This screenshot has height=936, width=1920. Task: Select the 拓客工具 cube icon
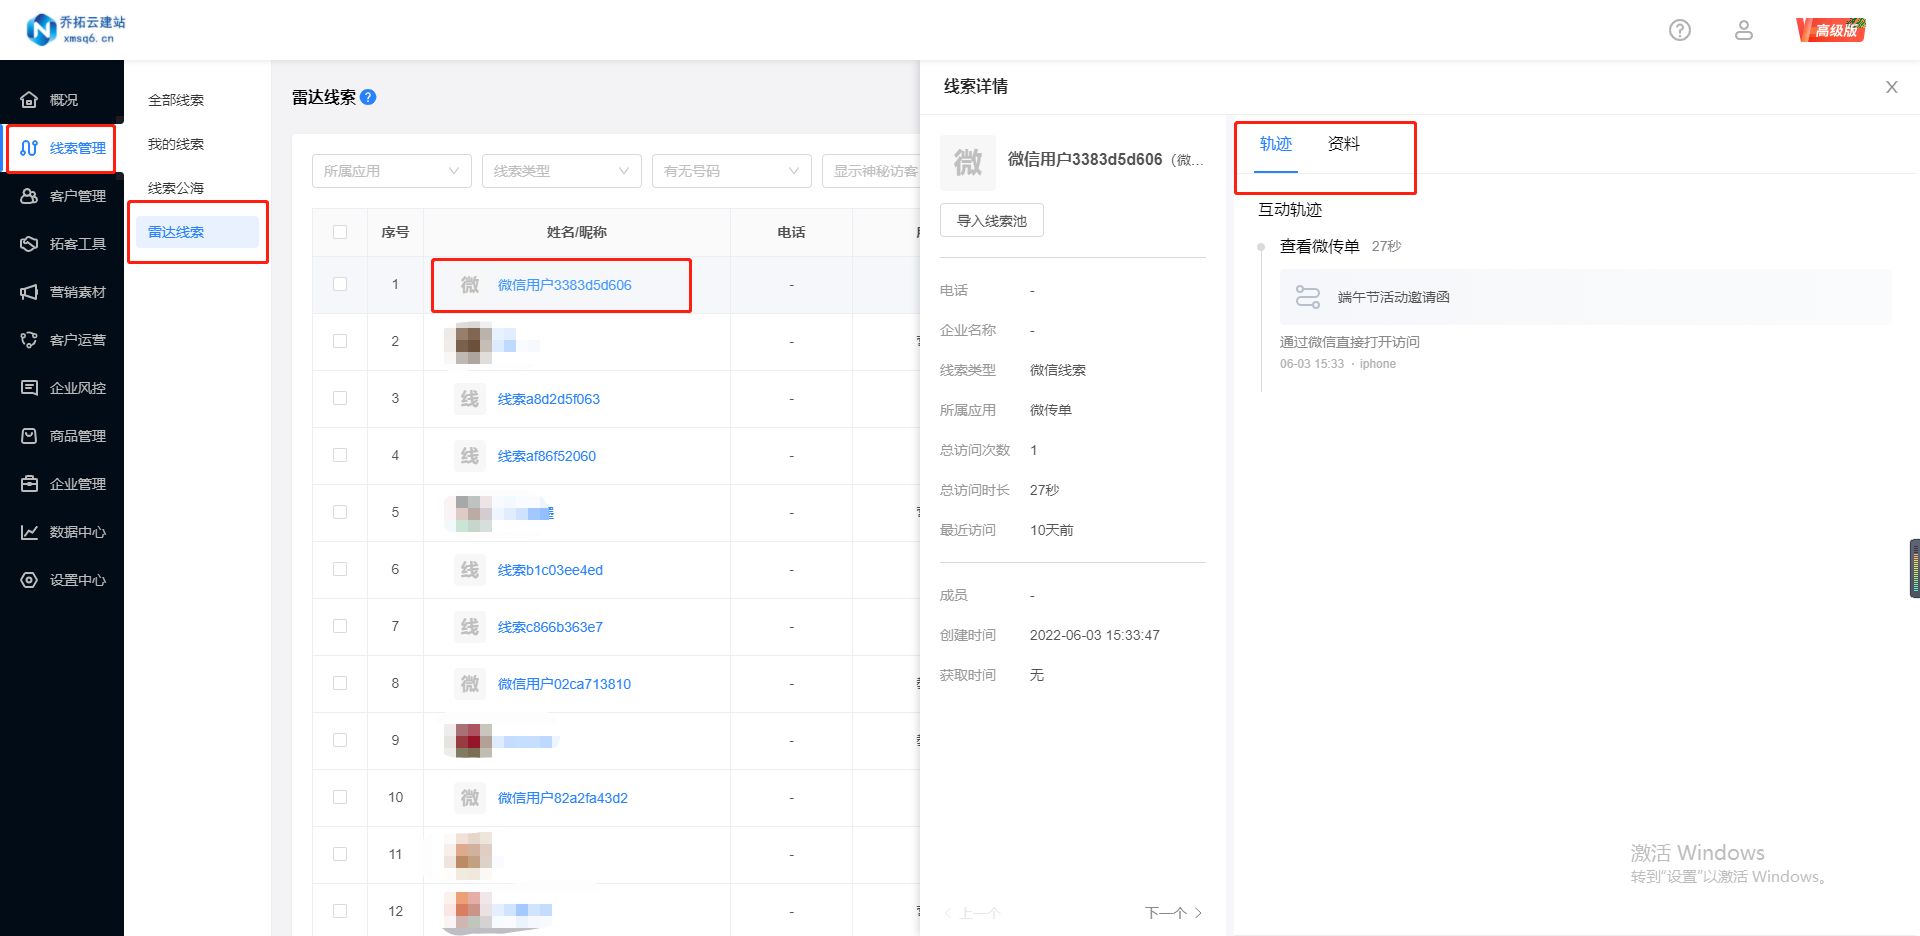29,244
